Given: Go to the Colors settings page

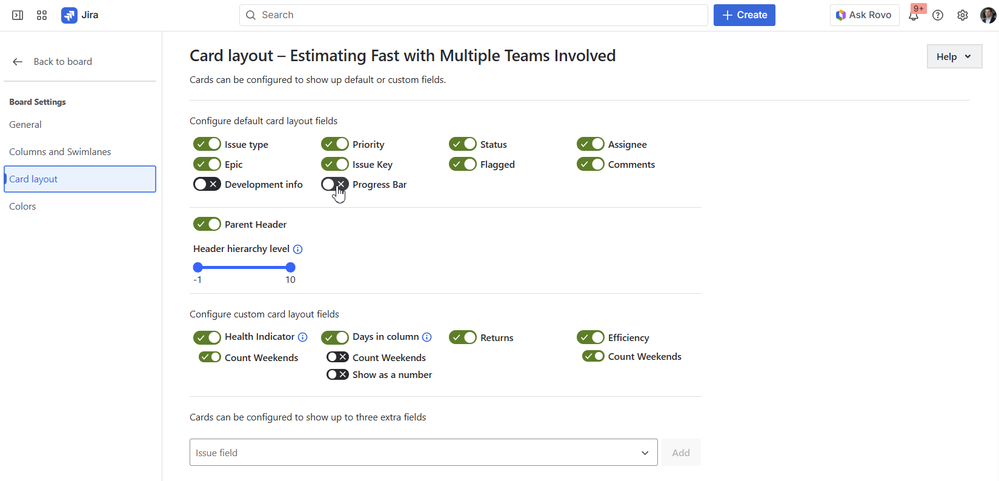Looking at the screenshot, I should pos(23,206).
